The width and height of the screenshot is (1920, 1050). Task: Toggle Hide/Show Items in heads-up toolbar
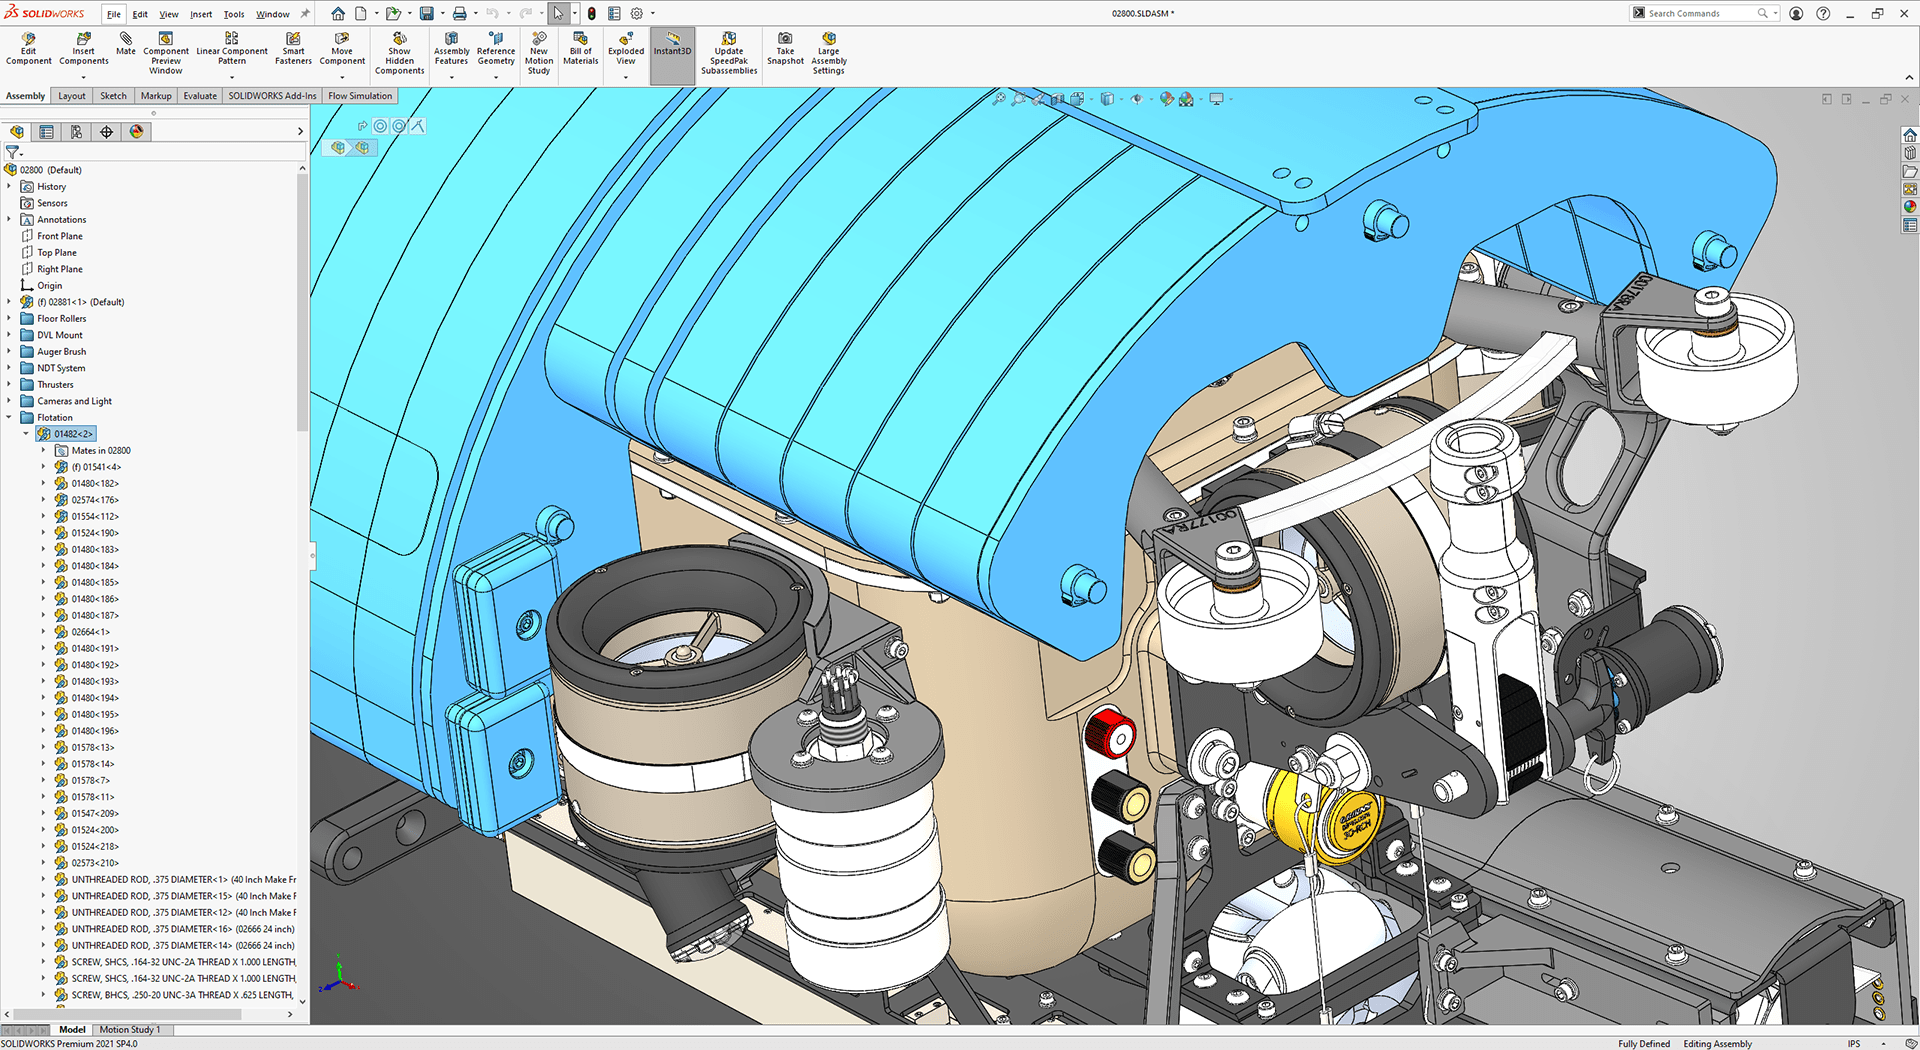coord(1136,99)
